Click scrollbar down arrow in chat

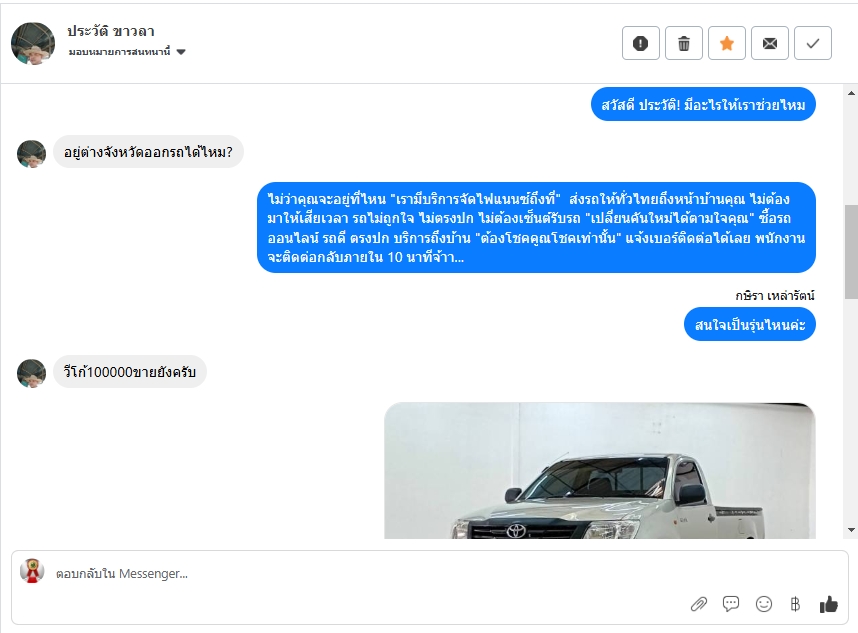851,530
